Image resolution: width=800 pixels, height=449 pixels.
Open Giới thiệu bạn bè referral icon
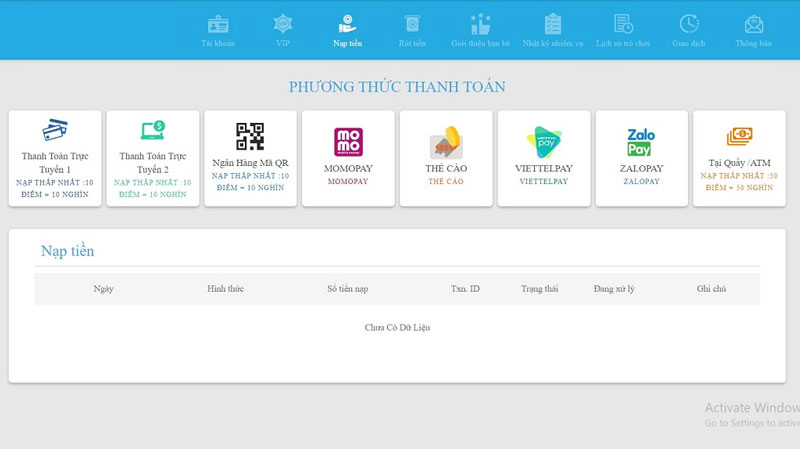(480, 24)
